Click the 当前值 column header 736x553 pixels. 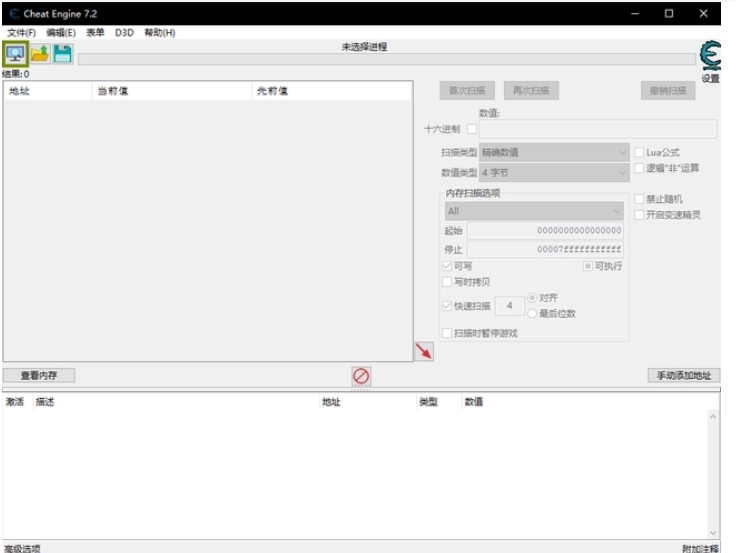pyautogui.click(x=172, y=91)
